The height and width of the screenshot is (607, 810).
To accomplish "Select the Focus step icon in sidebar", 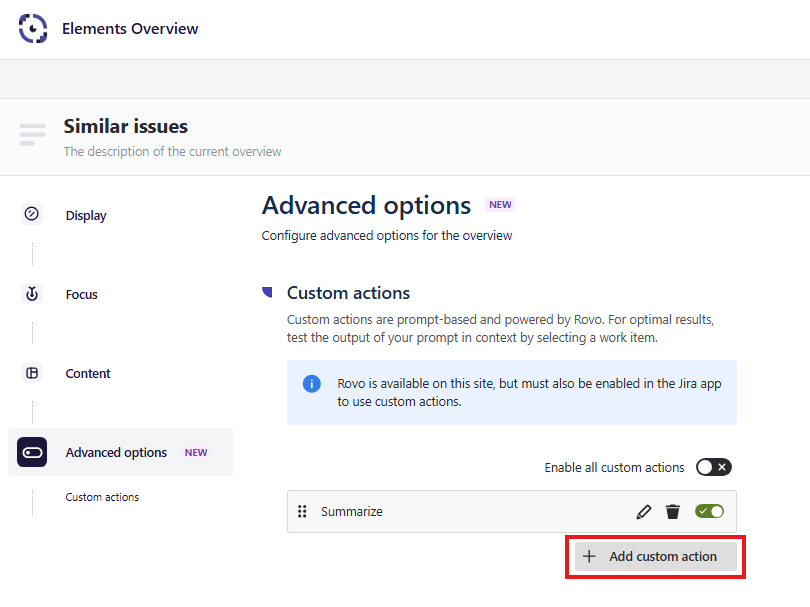I will point(32,294).
